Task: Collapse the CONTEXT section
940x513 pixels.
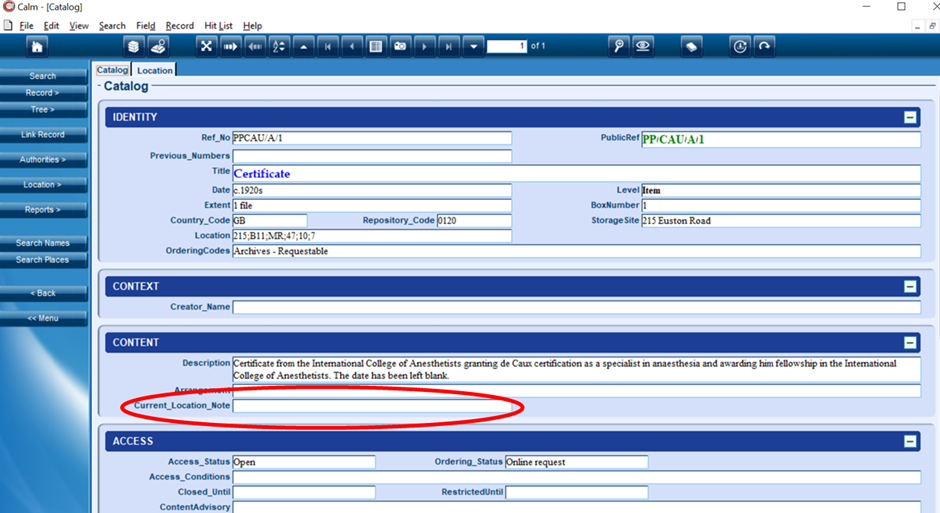Action: click(910, 286)
